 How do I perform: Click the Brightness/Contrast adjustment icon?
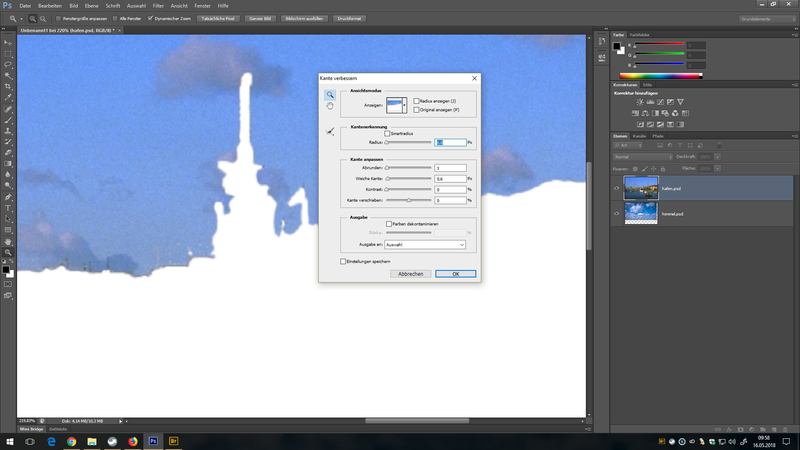638,101
